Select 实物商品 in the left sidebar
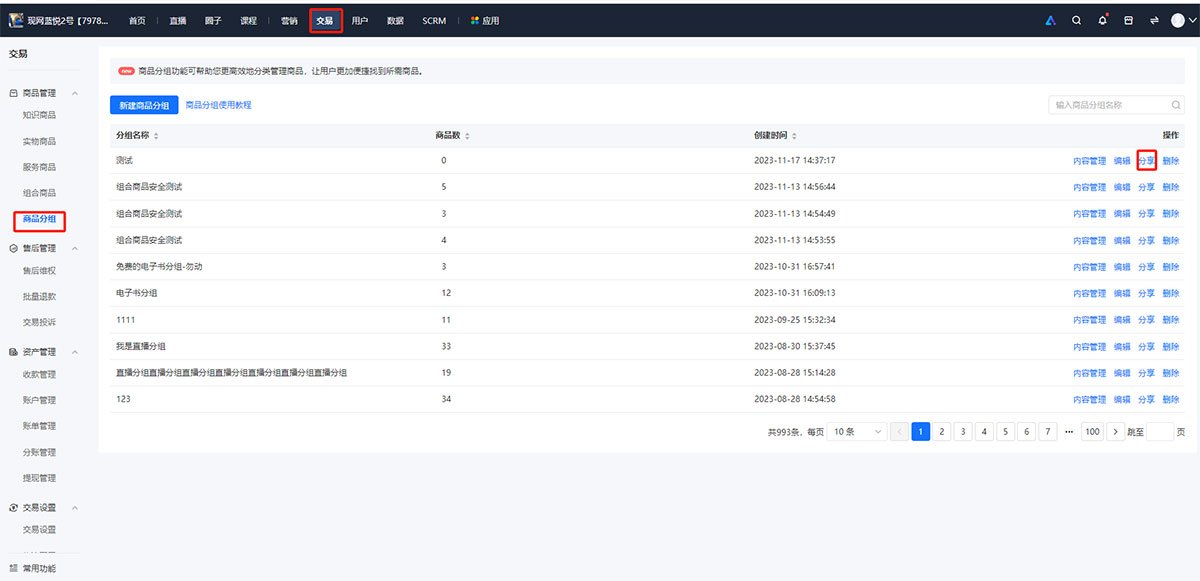The height and width of the screenshot is (581, 1200). click(x=39, y=141)
